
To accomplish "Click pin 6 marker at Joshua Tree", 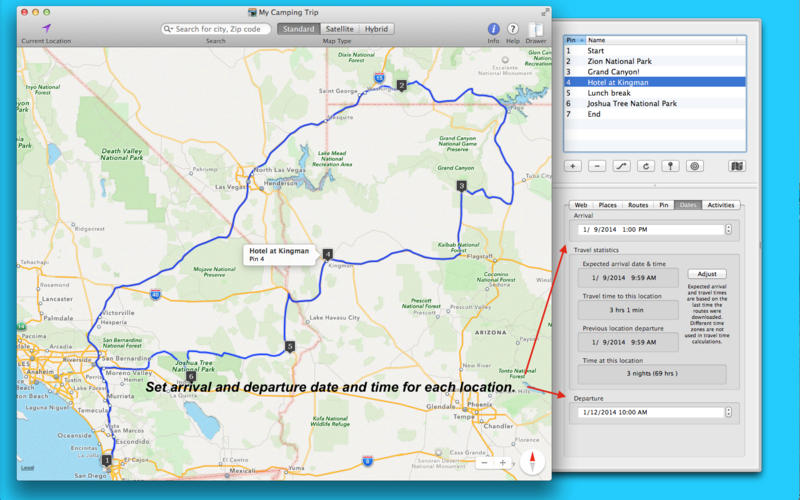I will pos(191,377).
